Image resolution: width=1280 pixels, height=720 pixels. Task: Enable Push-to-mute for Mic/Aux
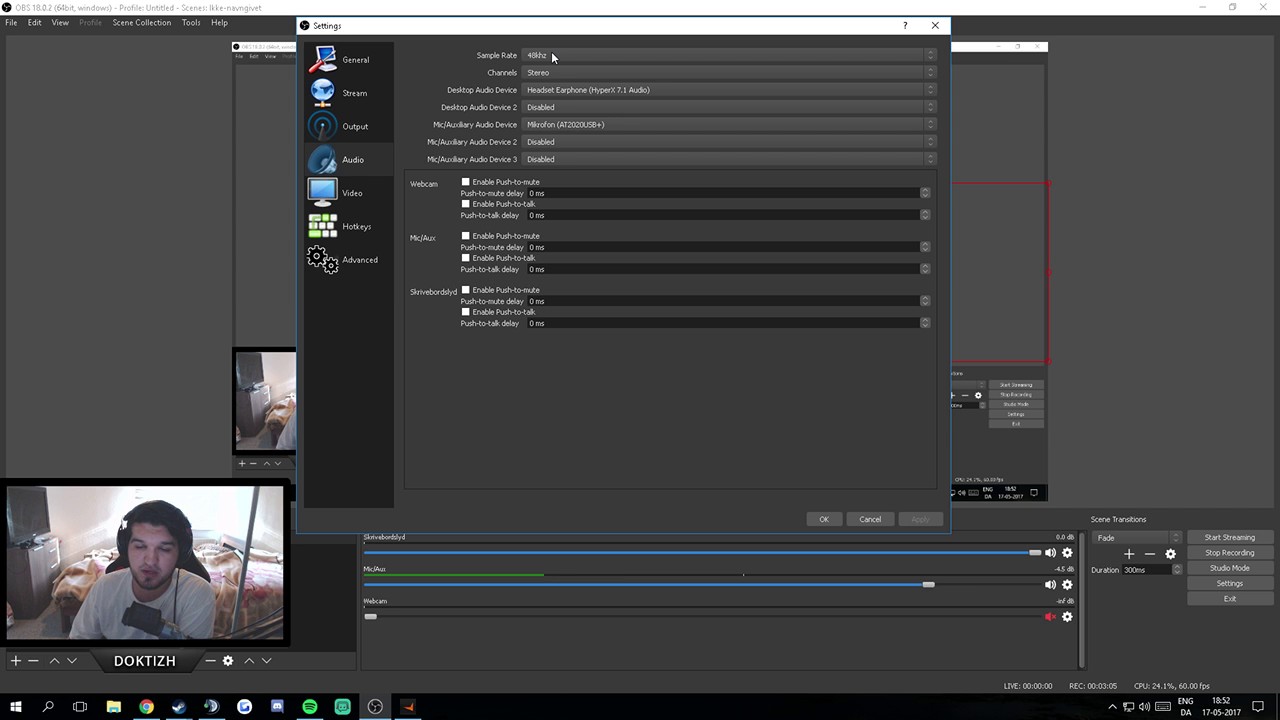pyautogui.click(x=465, y=236)
